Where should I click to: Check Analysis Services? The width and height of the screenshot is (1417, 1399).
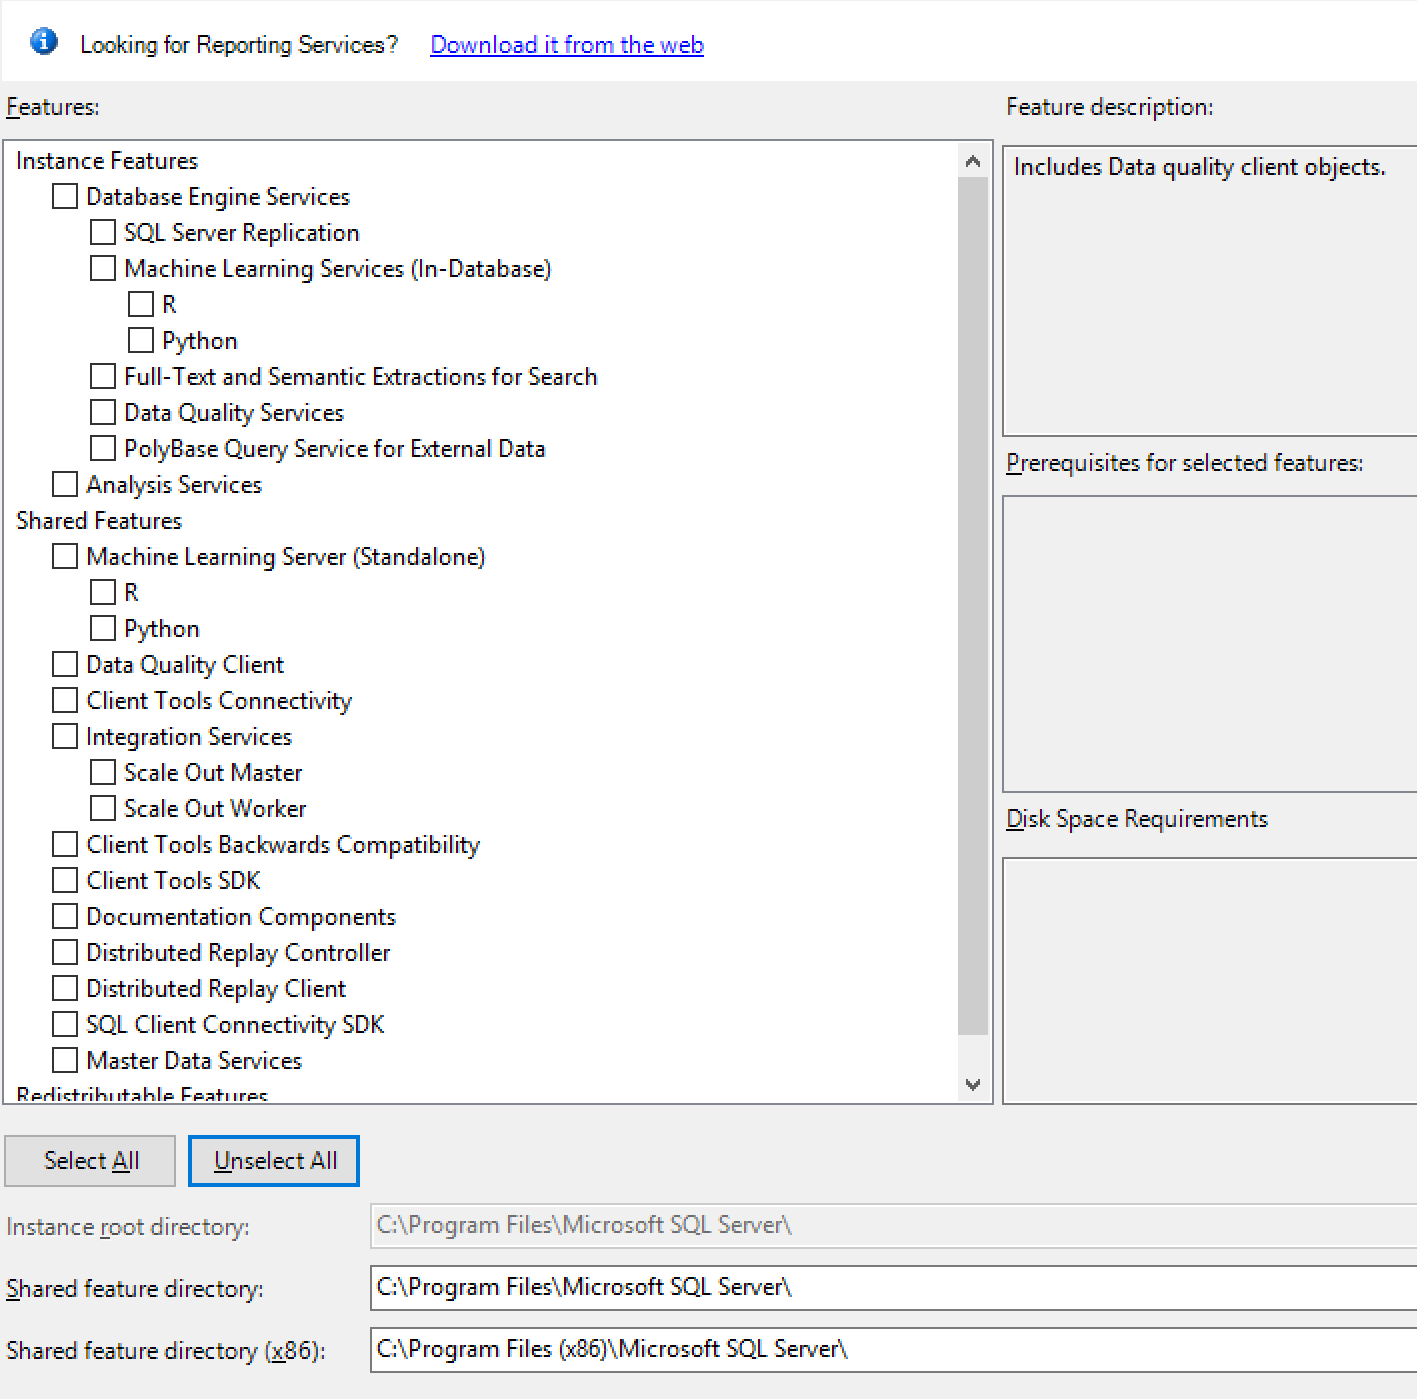point(65,484)
